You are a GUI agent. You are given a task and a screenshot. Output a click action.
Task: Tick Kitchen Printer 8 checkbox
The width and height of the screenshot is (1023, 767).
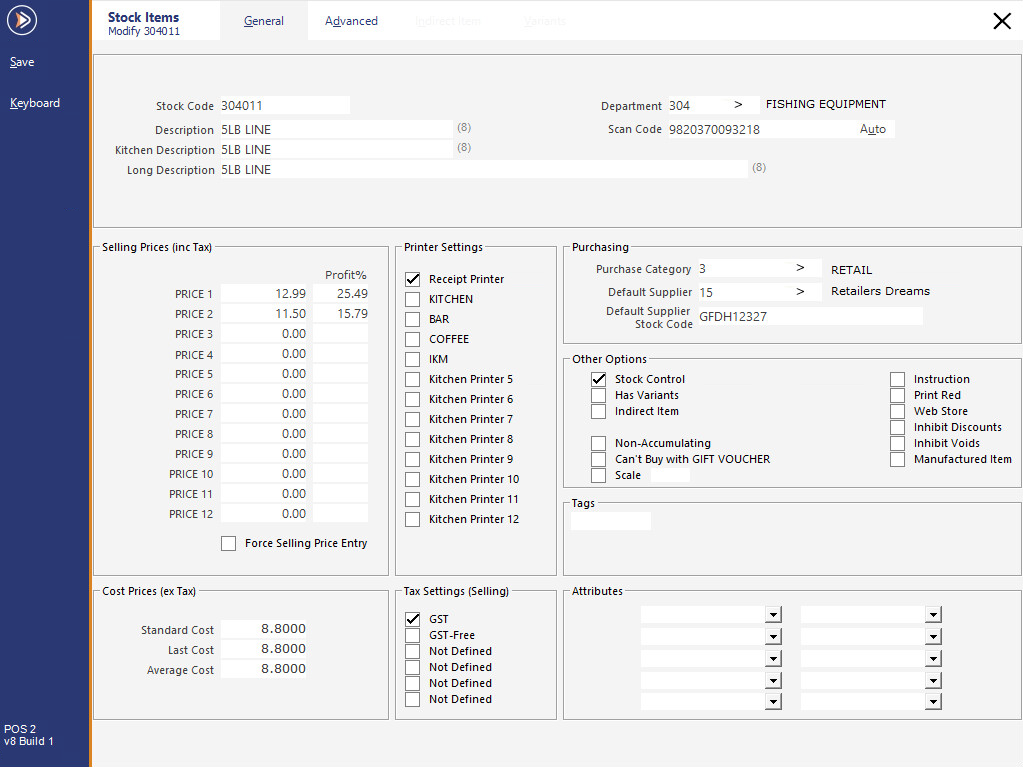pos(412,440)
